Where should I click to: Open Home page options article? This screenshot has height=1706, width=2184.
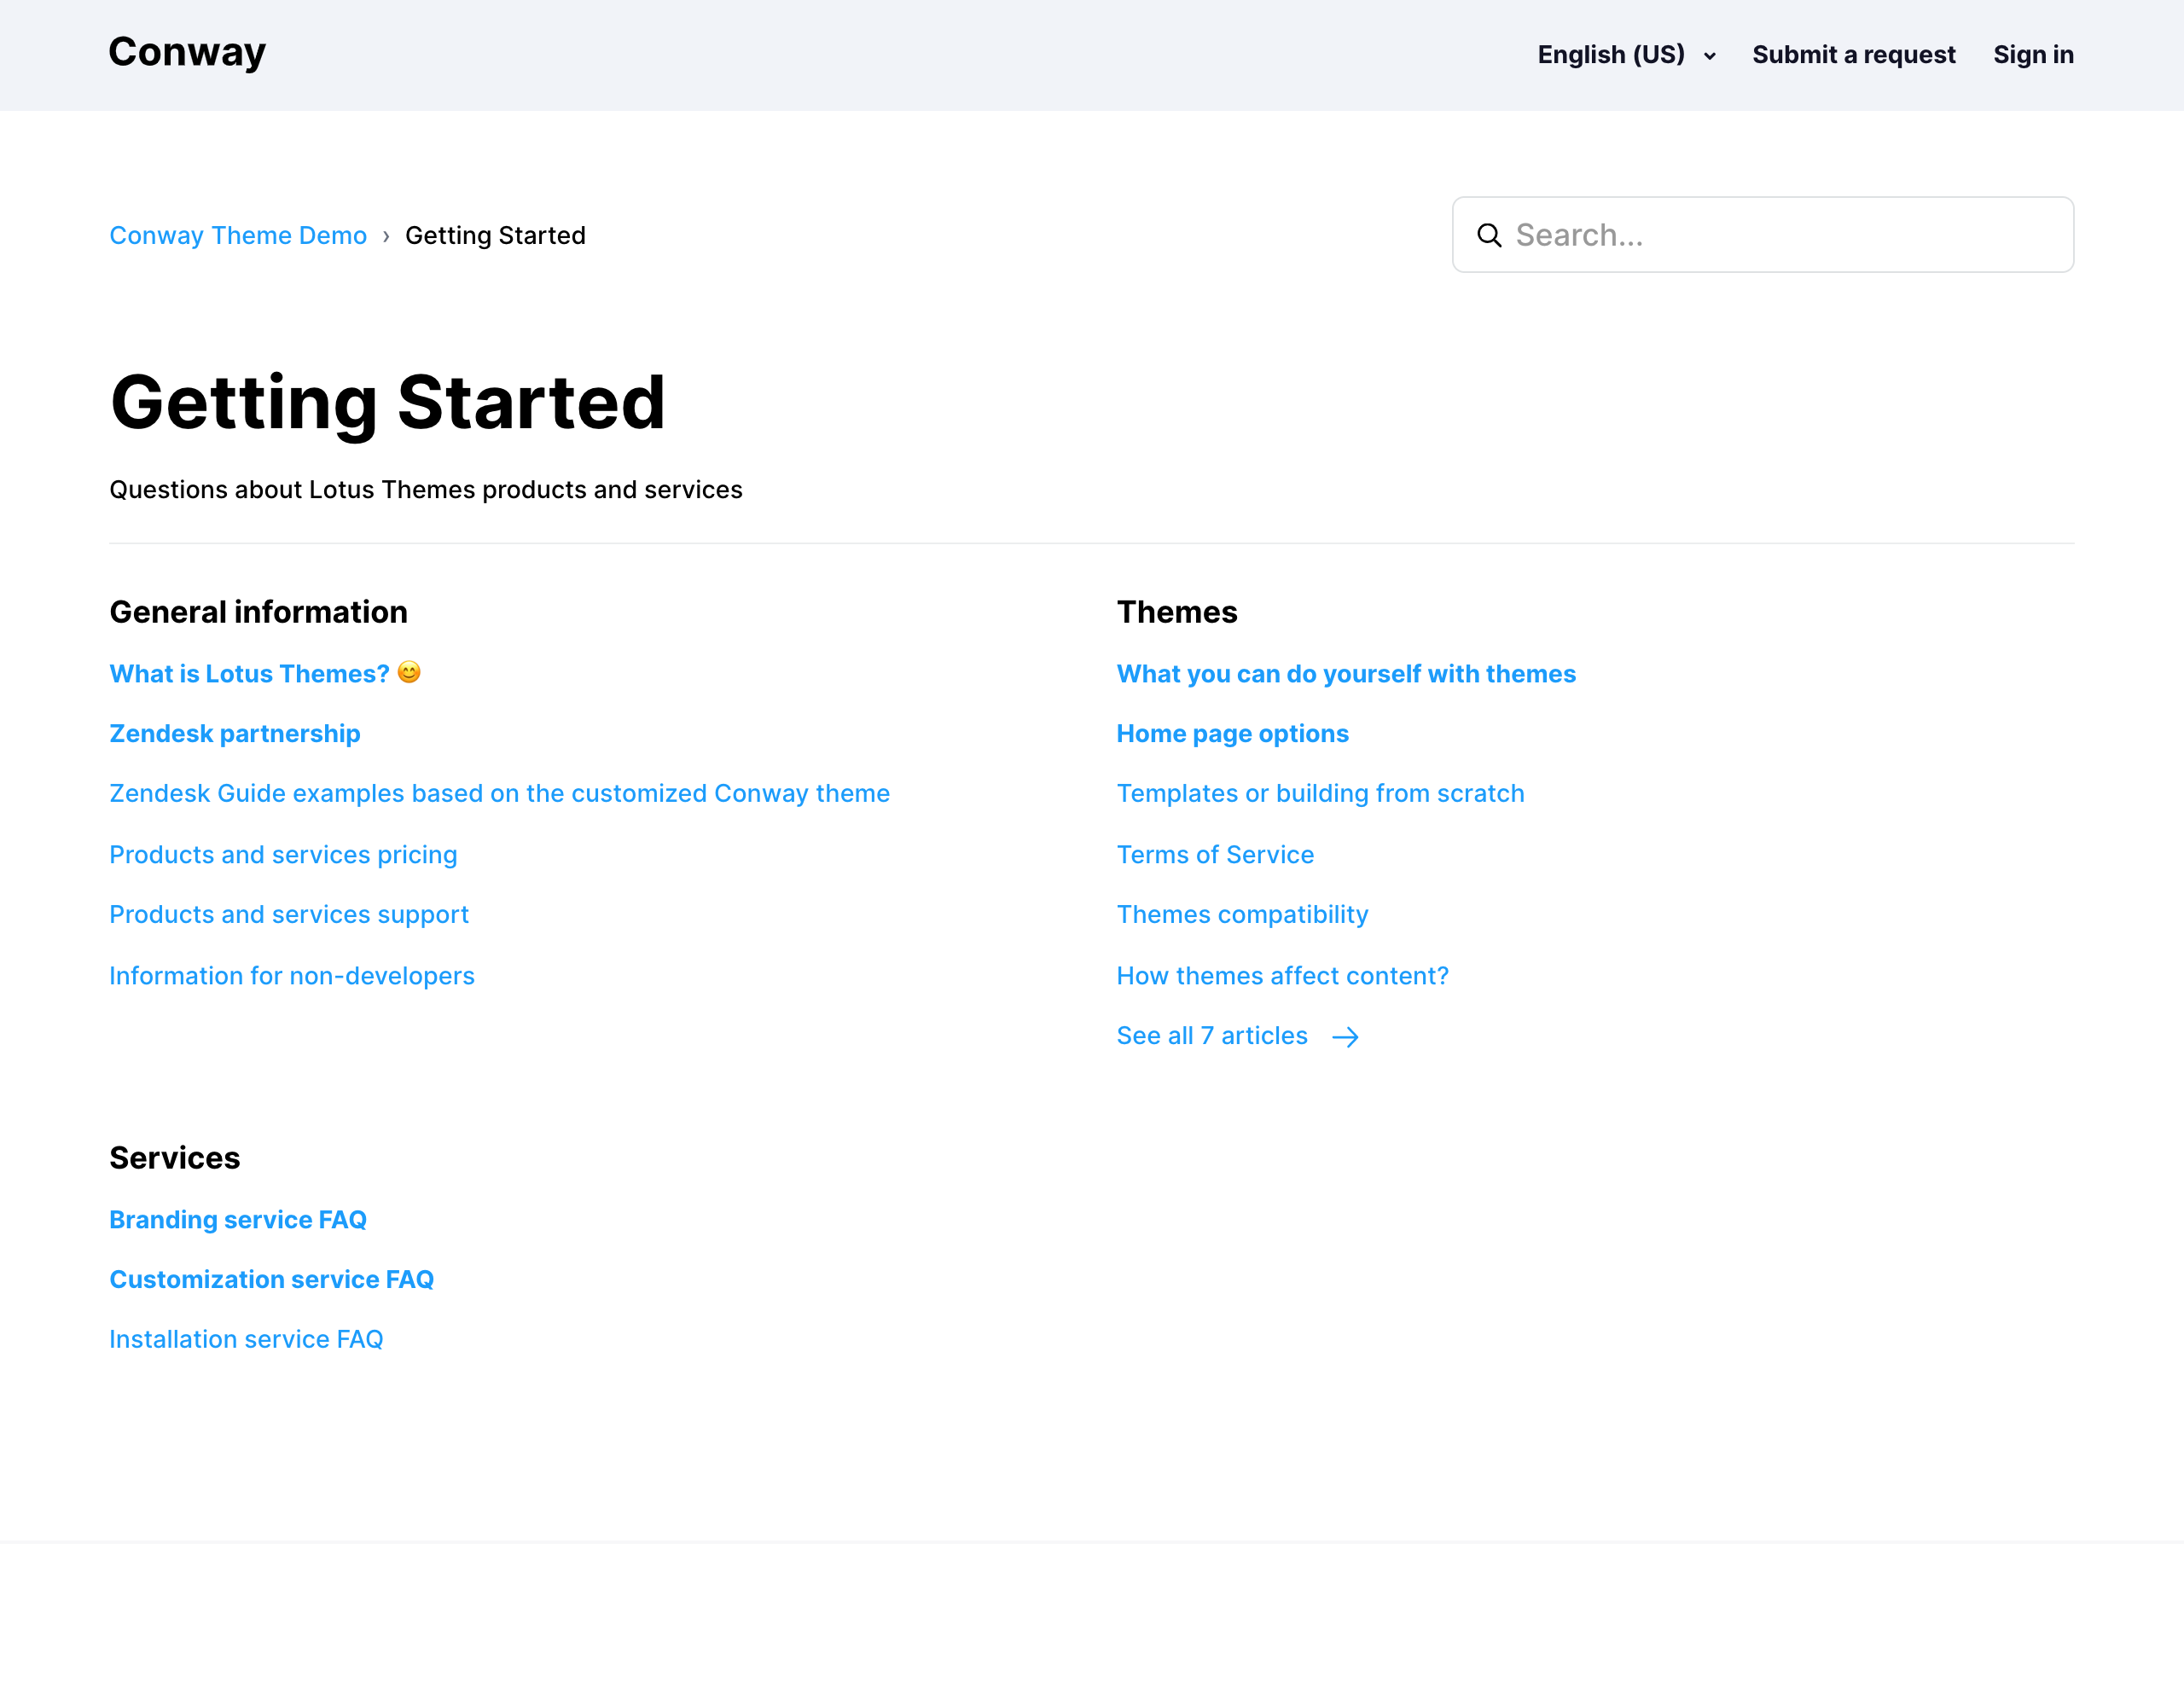[1232, 734]
